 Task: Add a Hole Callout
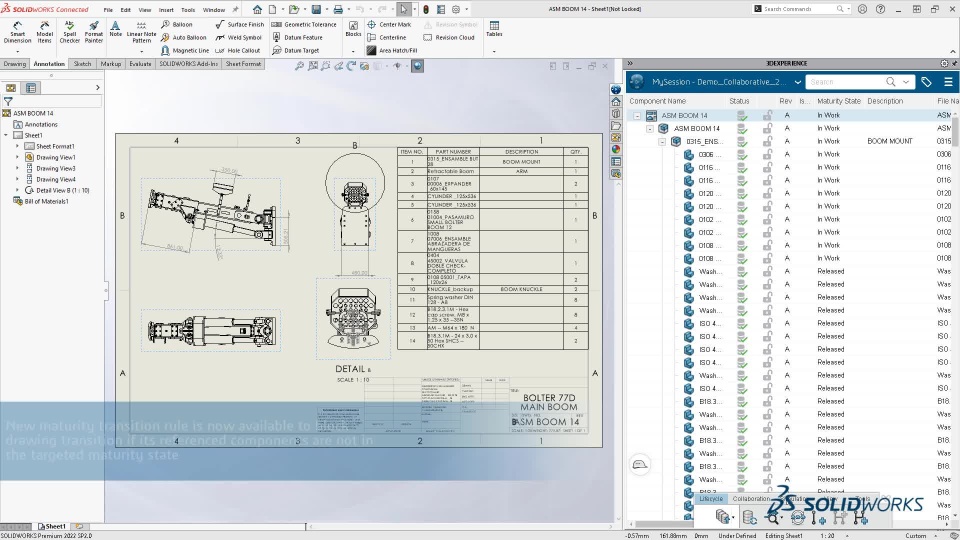238,51
